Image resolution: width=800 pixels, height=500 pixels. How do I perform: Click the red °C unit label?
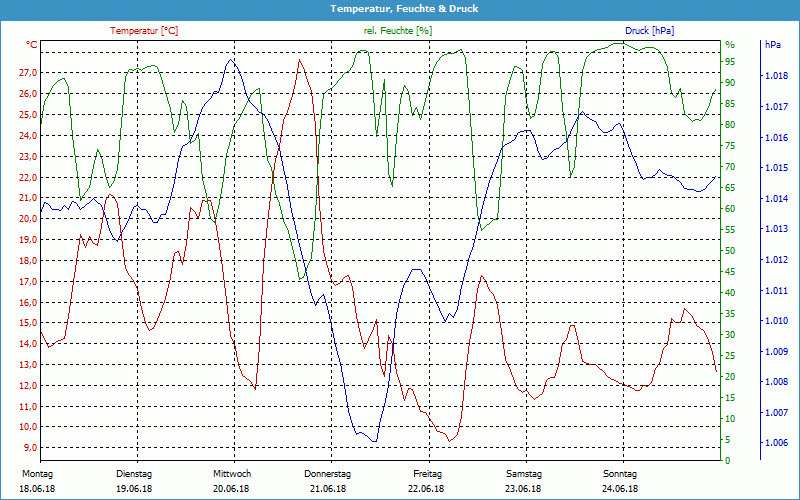(32, 45)
